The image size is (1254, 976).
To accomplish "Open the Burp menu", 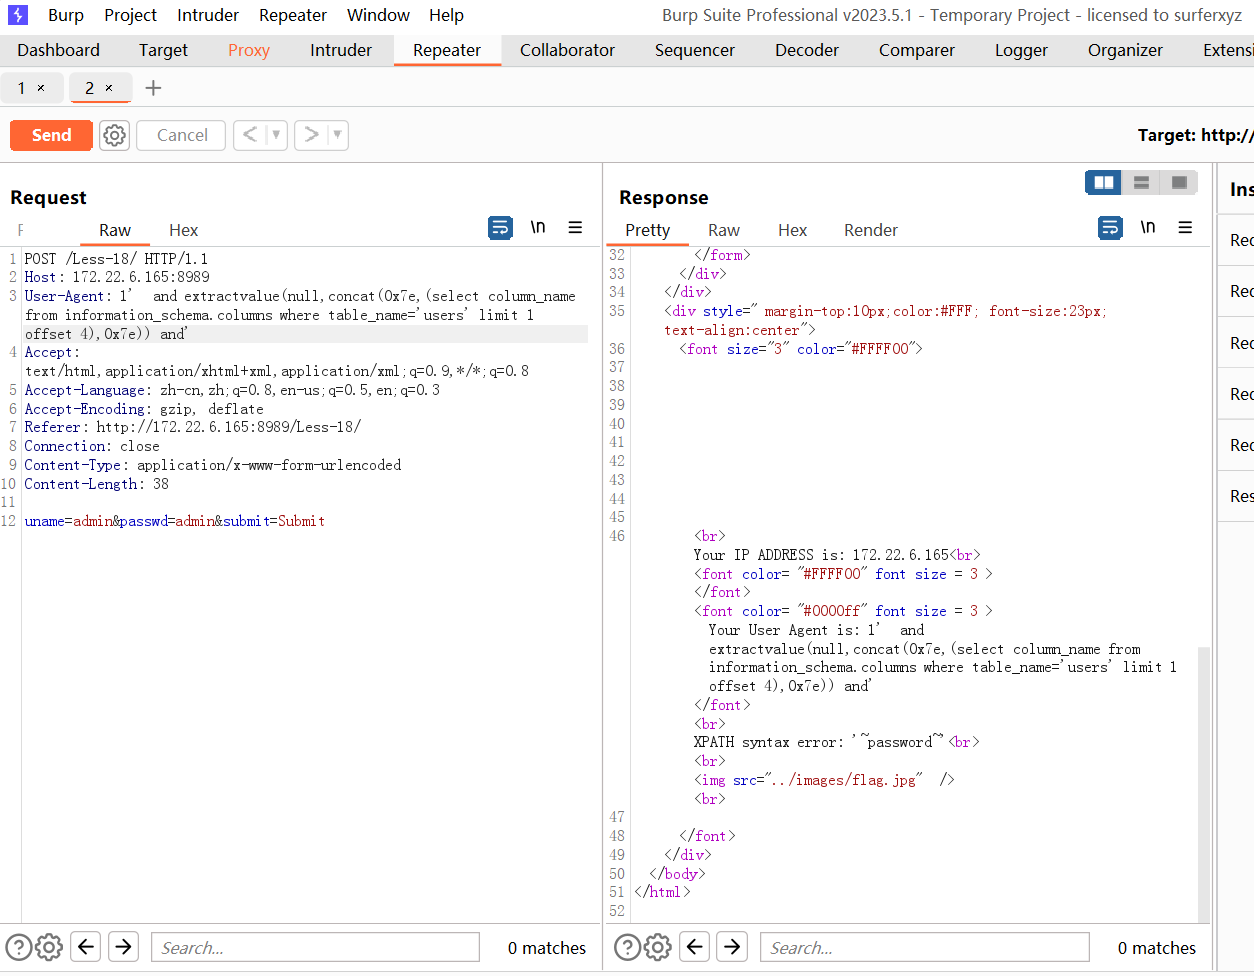I will pyautogui.click(x=66, y=15).
